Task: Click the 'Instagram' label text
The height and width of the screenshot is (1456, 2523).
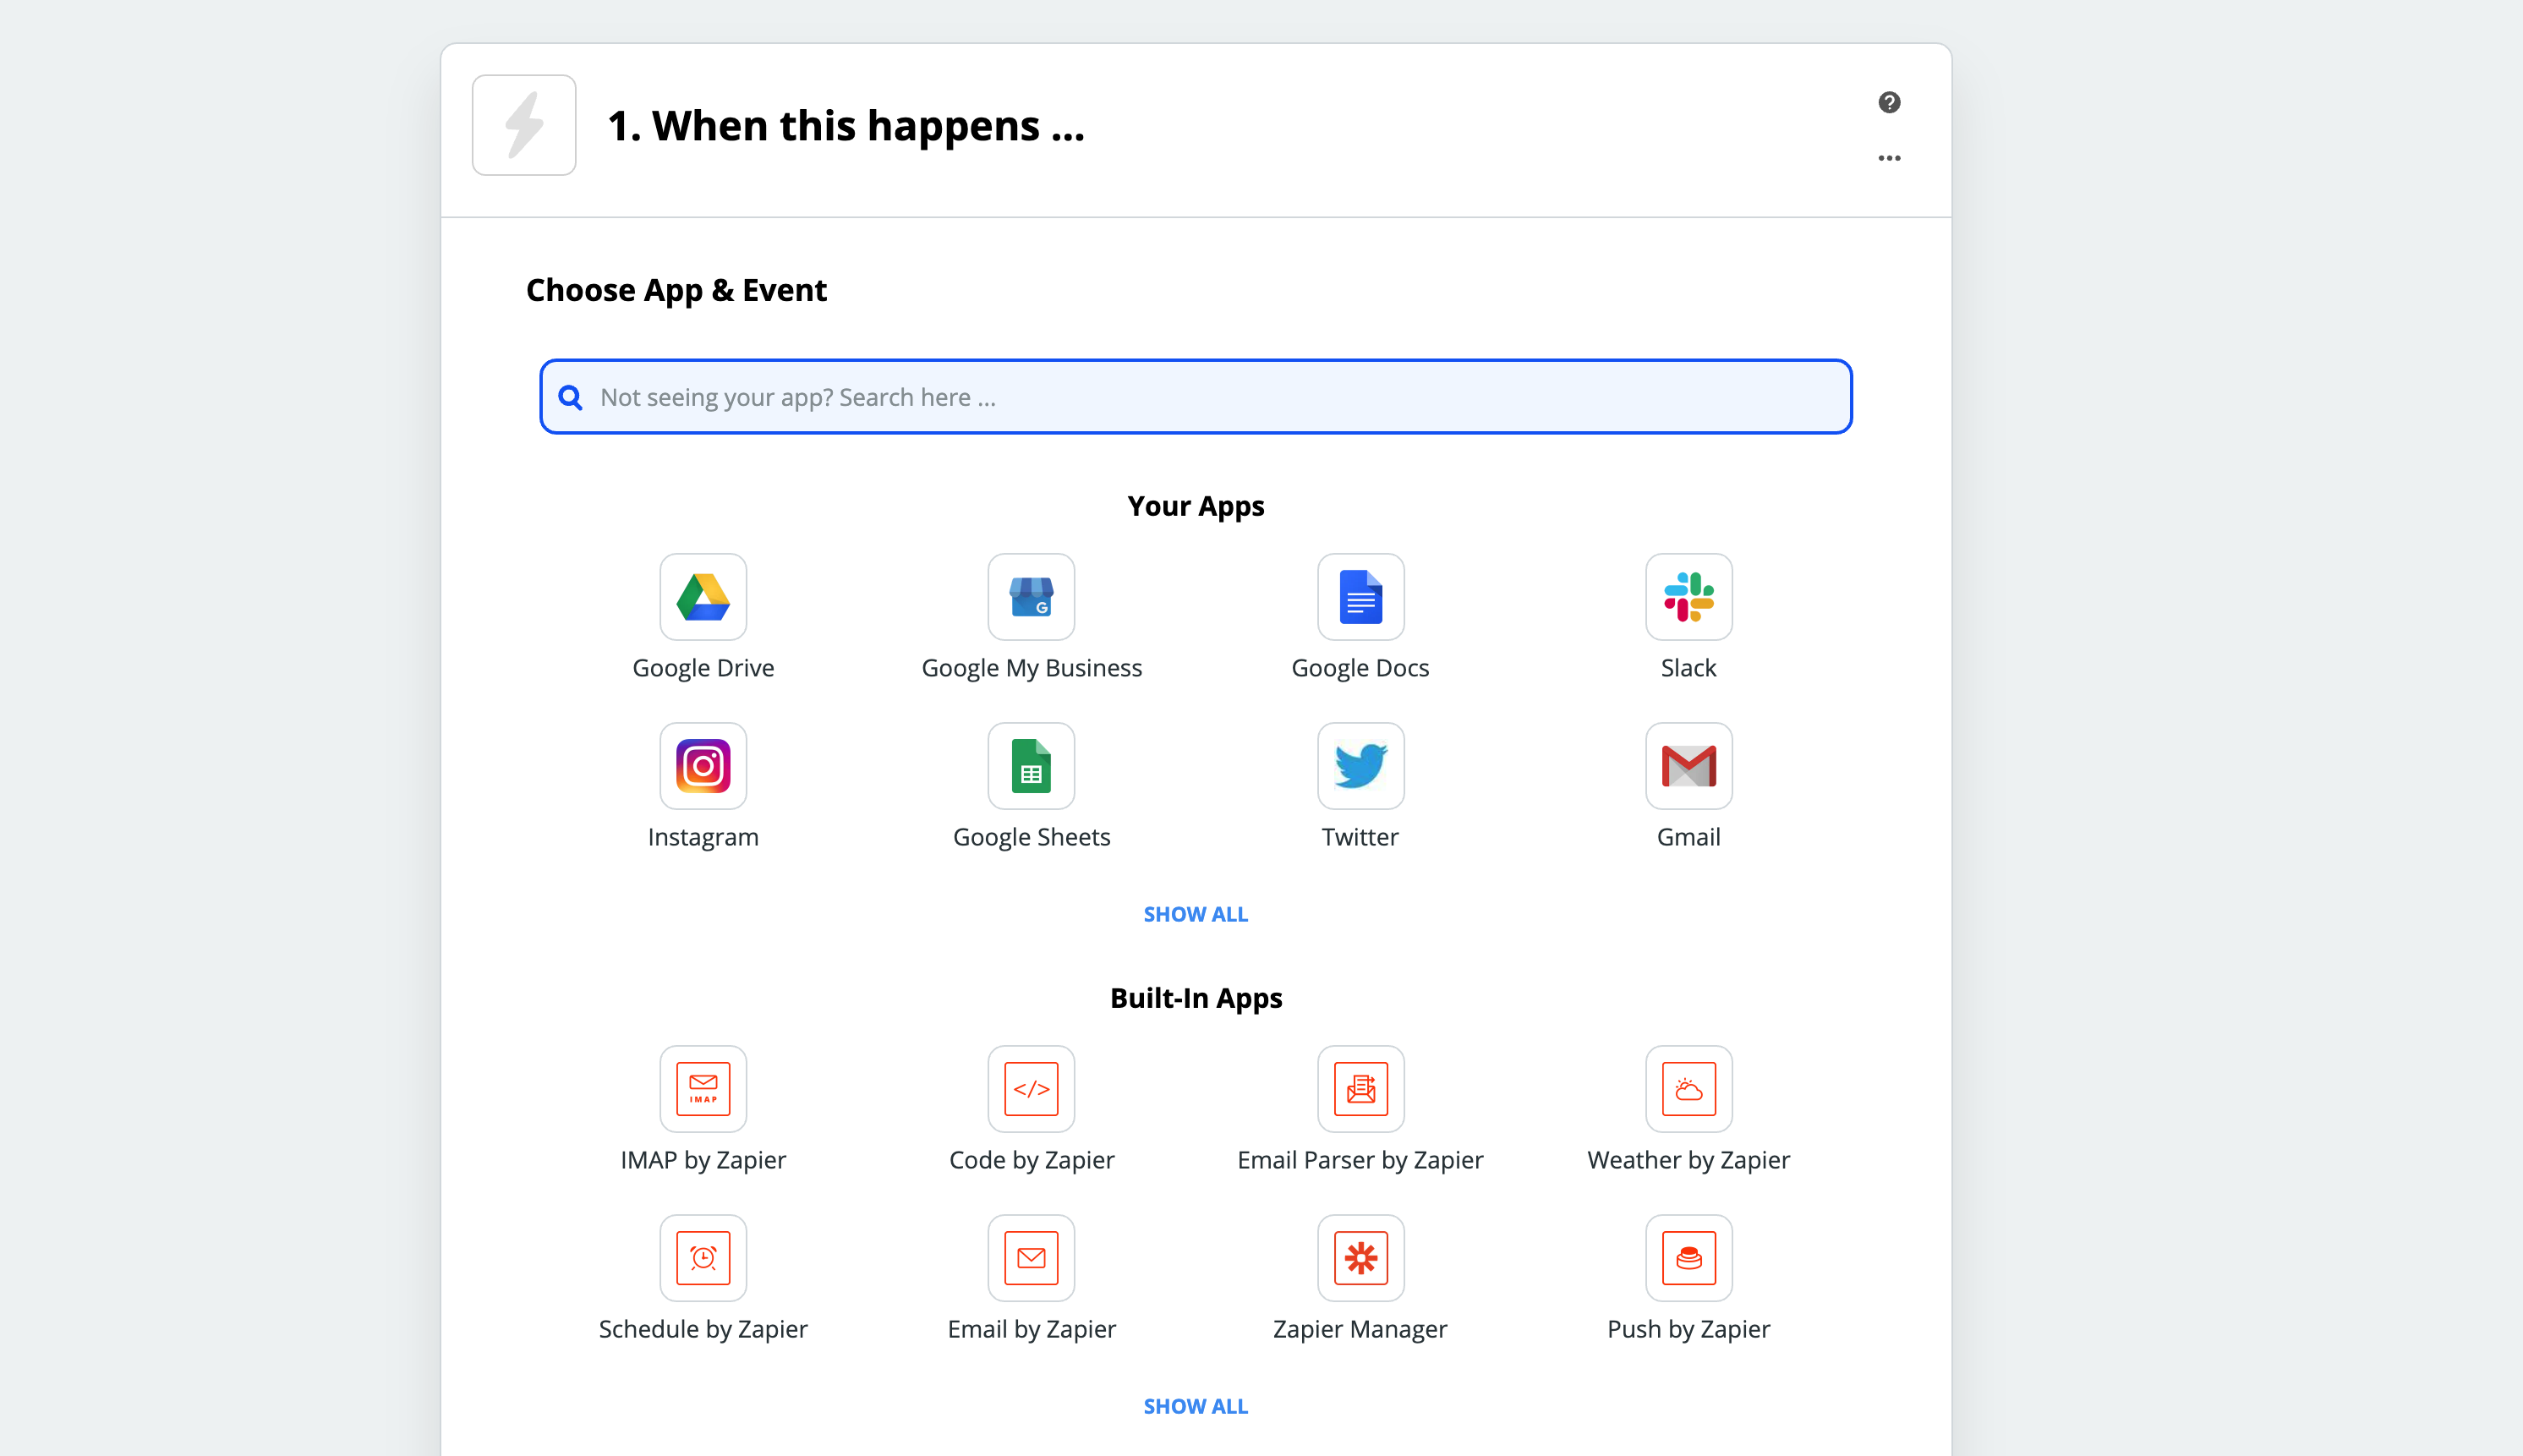Action: (x=703, y=837)
